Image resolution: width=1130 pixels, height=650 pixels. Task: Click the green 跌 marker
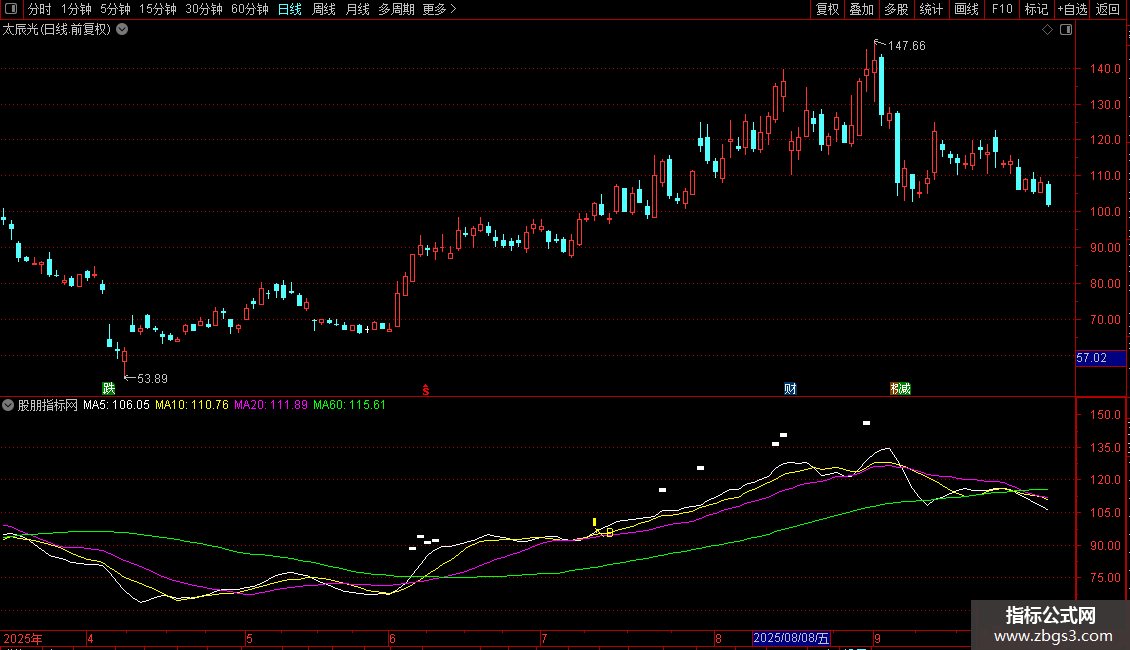pos(109,388)
